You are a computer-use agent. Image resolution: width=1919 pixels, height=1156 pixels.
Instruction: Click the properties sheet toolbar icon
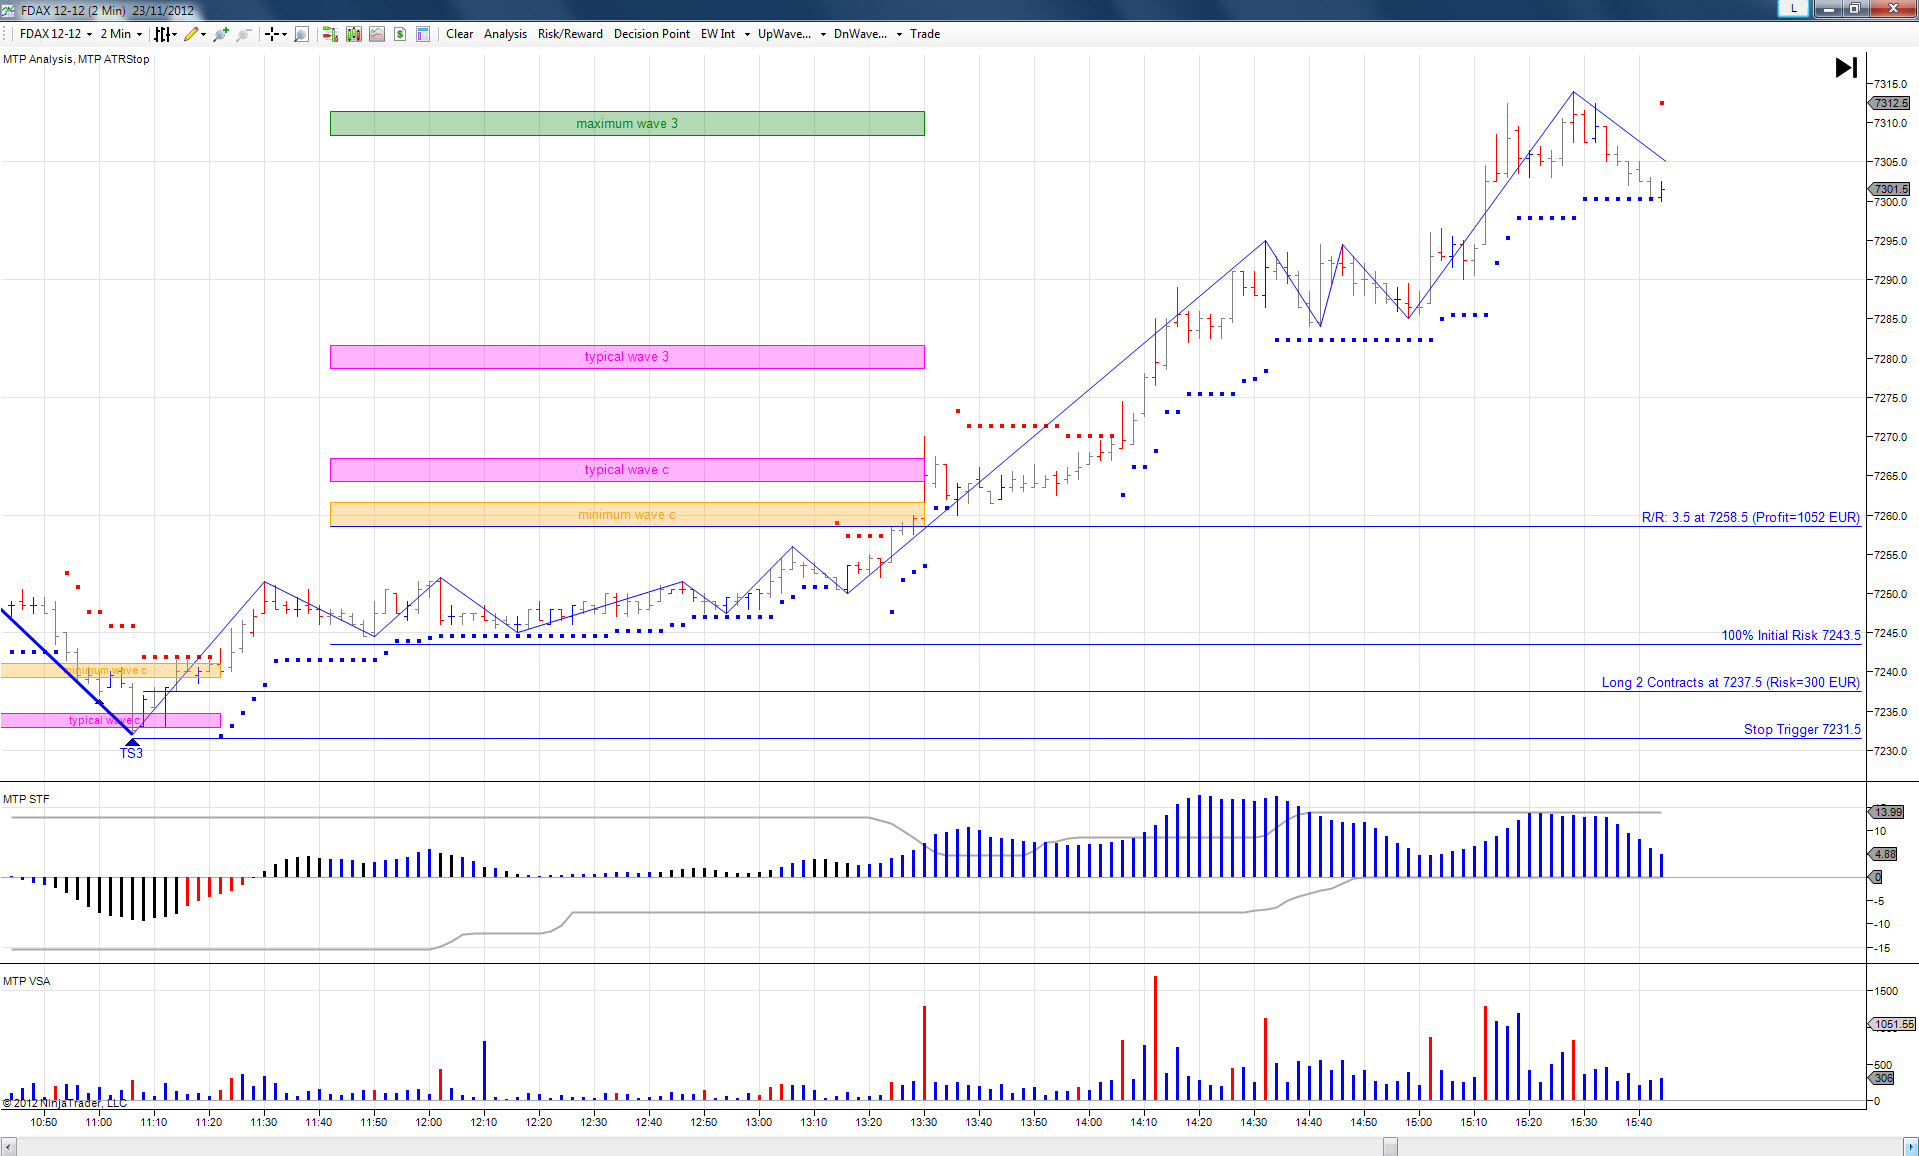pos(423,34)
